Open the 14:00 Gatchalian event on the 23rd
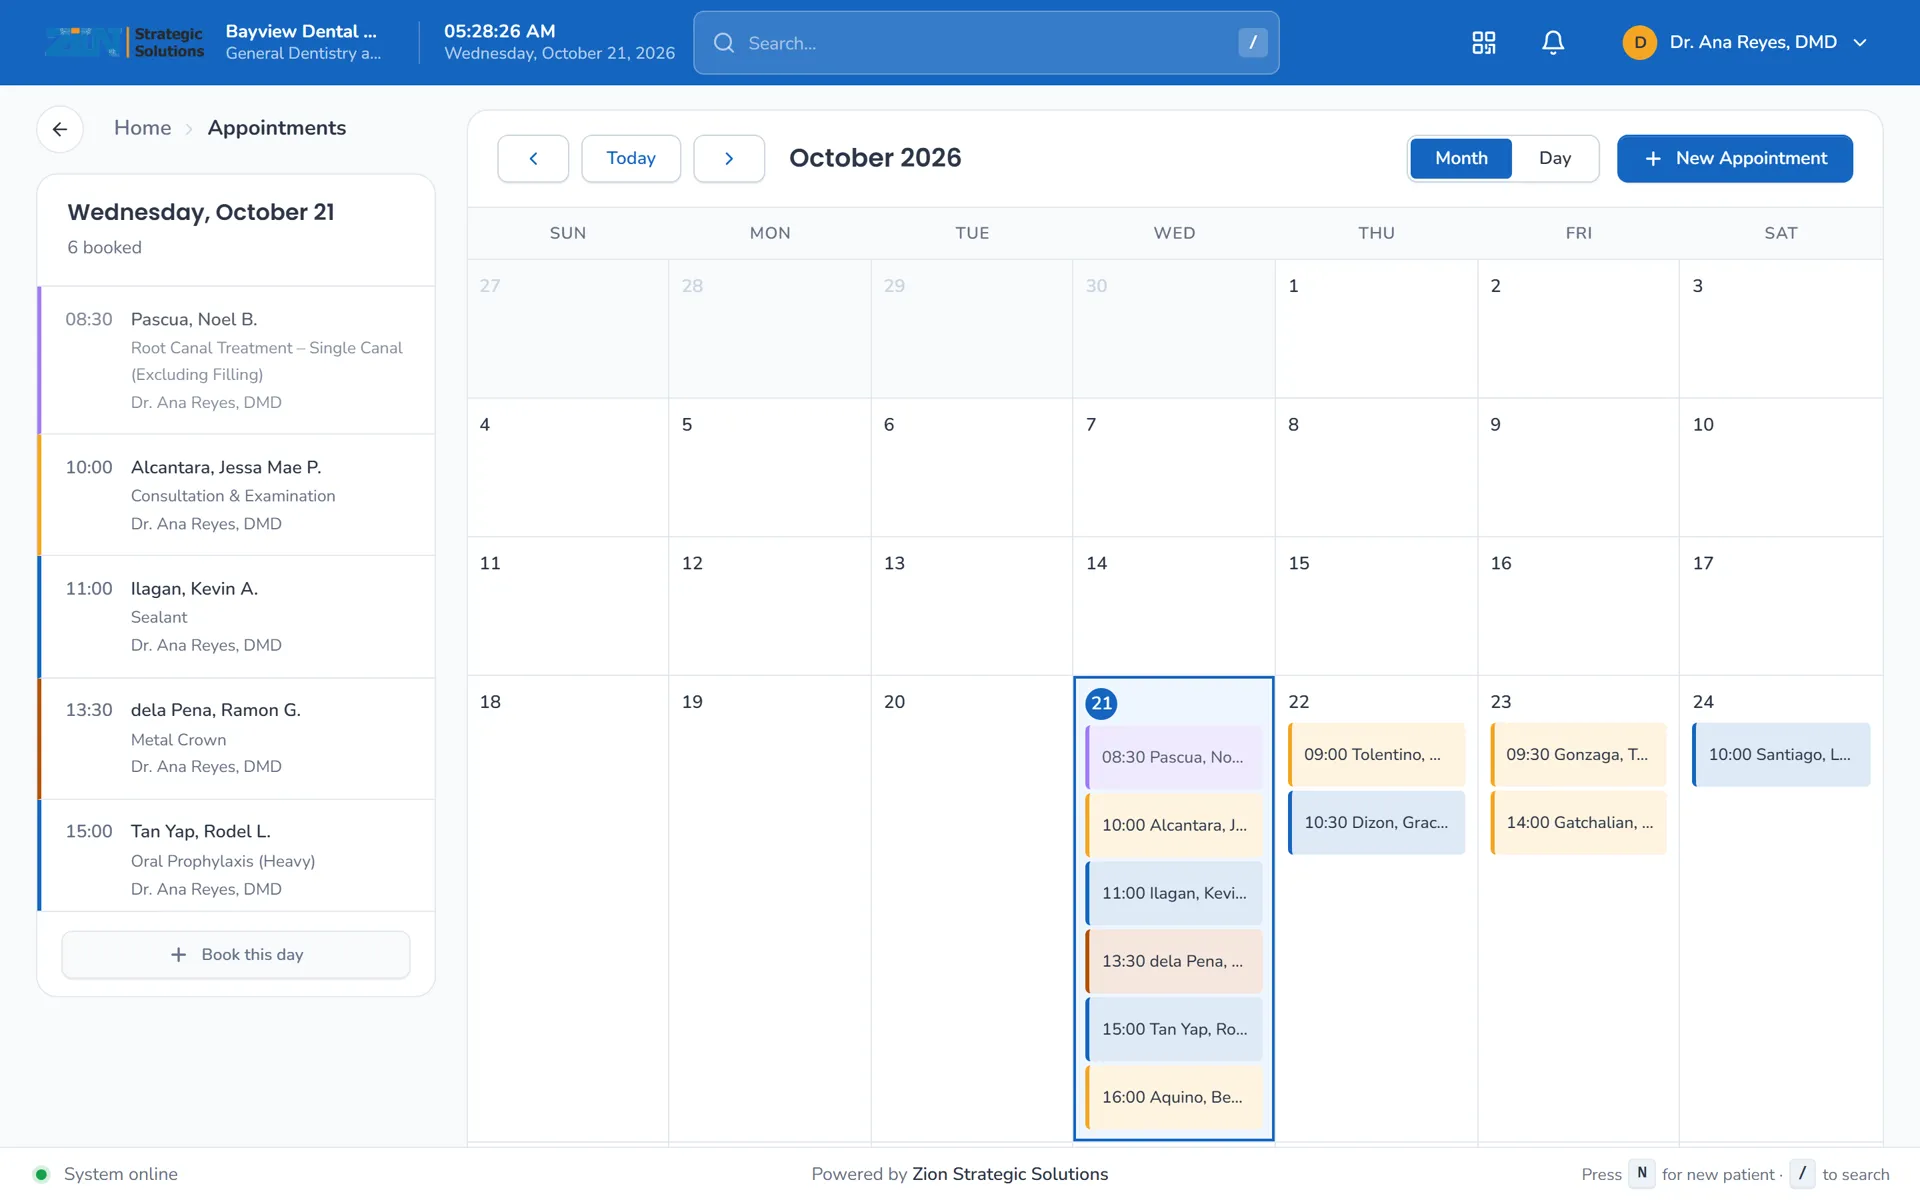This screenshot has width=1920, height=1200. [x=1578, y=822]
